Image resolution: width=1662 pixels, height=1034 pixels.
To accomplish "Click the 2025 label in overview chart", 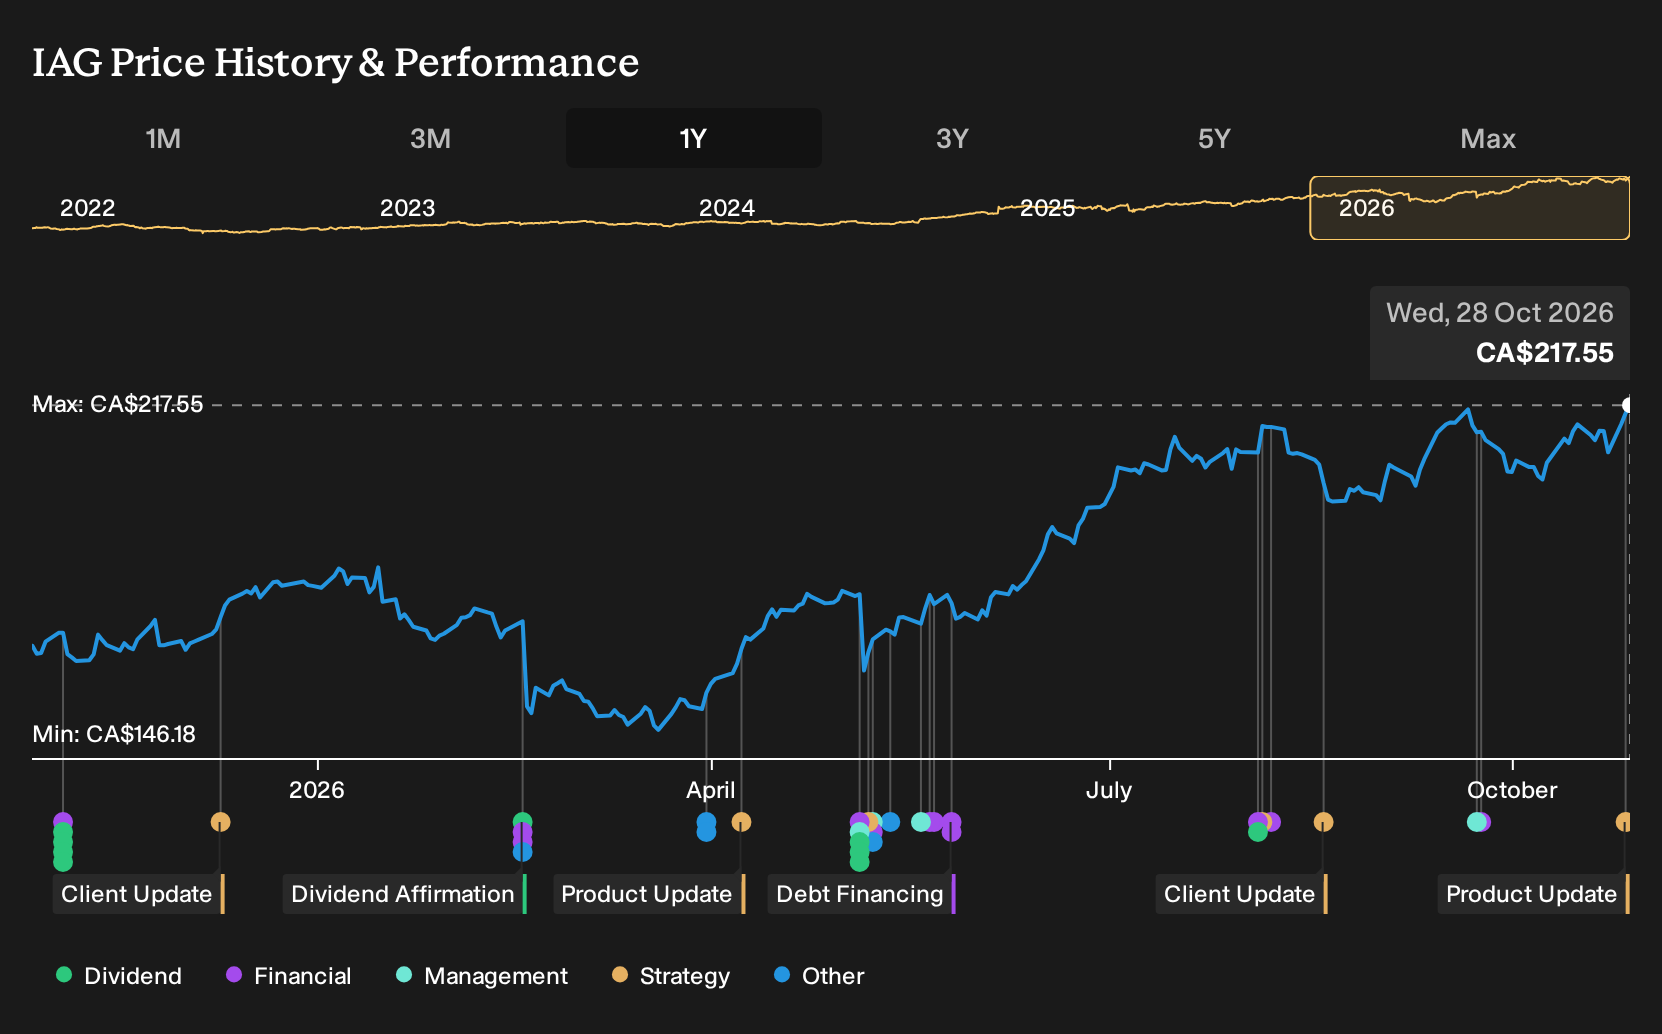I will (1047, 208).
